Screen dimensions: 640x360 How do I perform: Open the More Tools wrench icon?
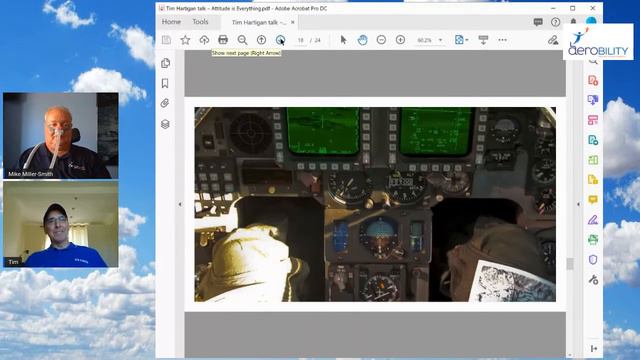[593, 280]
